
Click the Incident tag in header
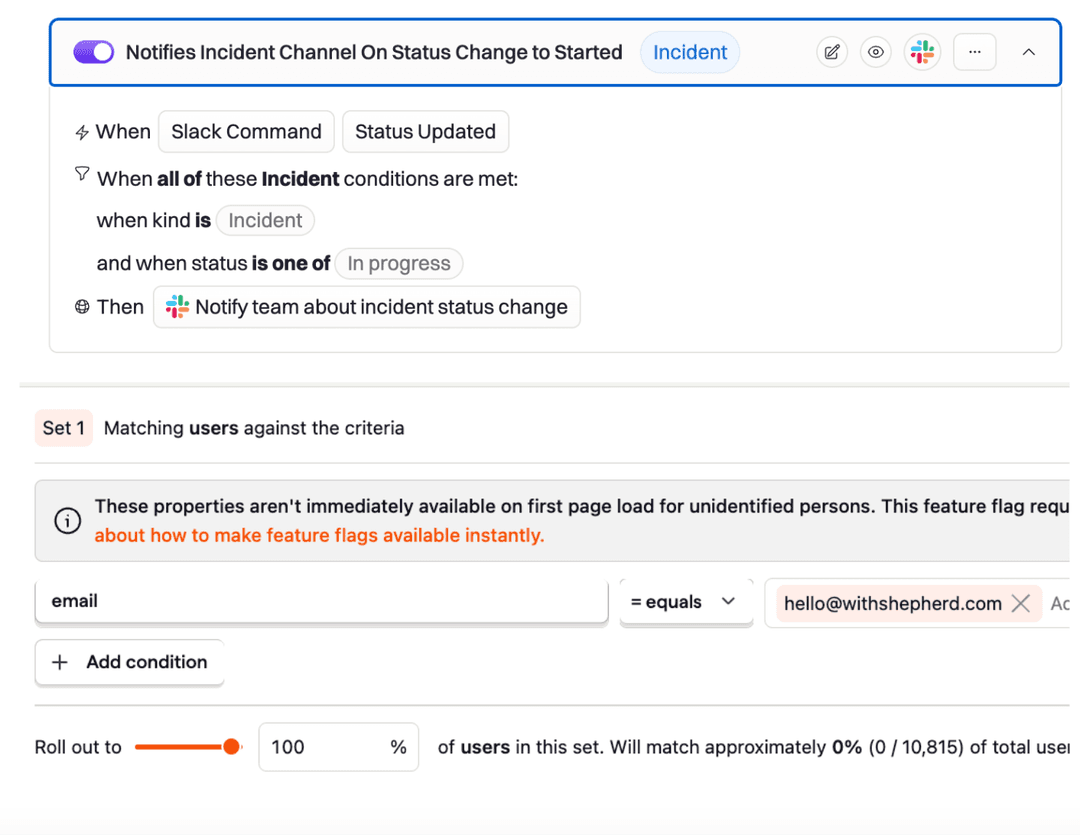[690, 52]
